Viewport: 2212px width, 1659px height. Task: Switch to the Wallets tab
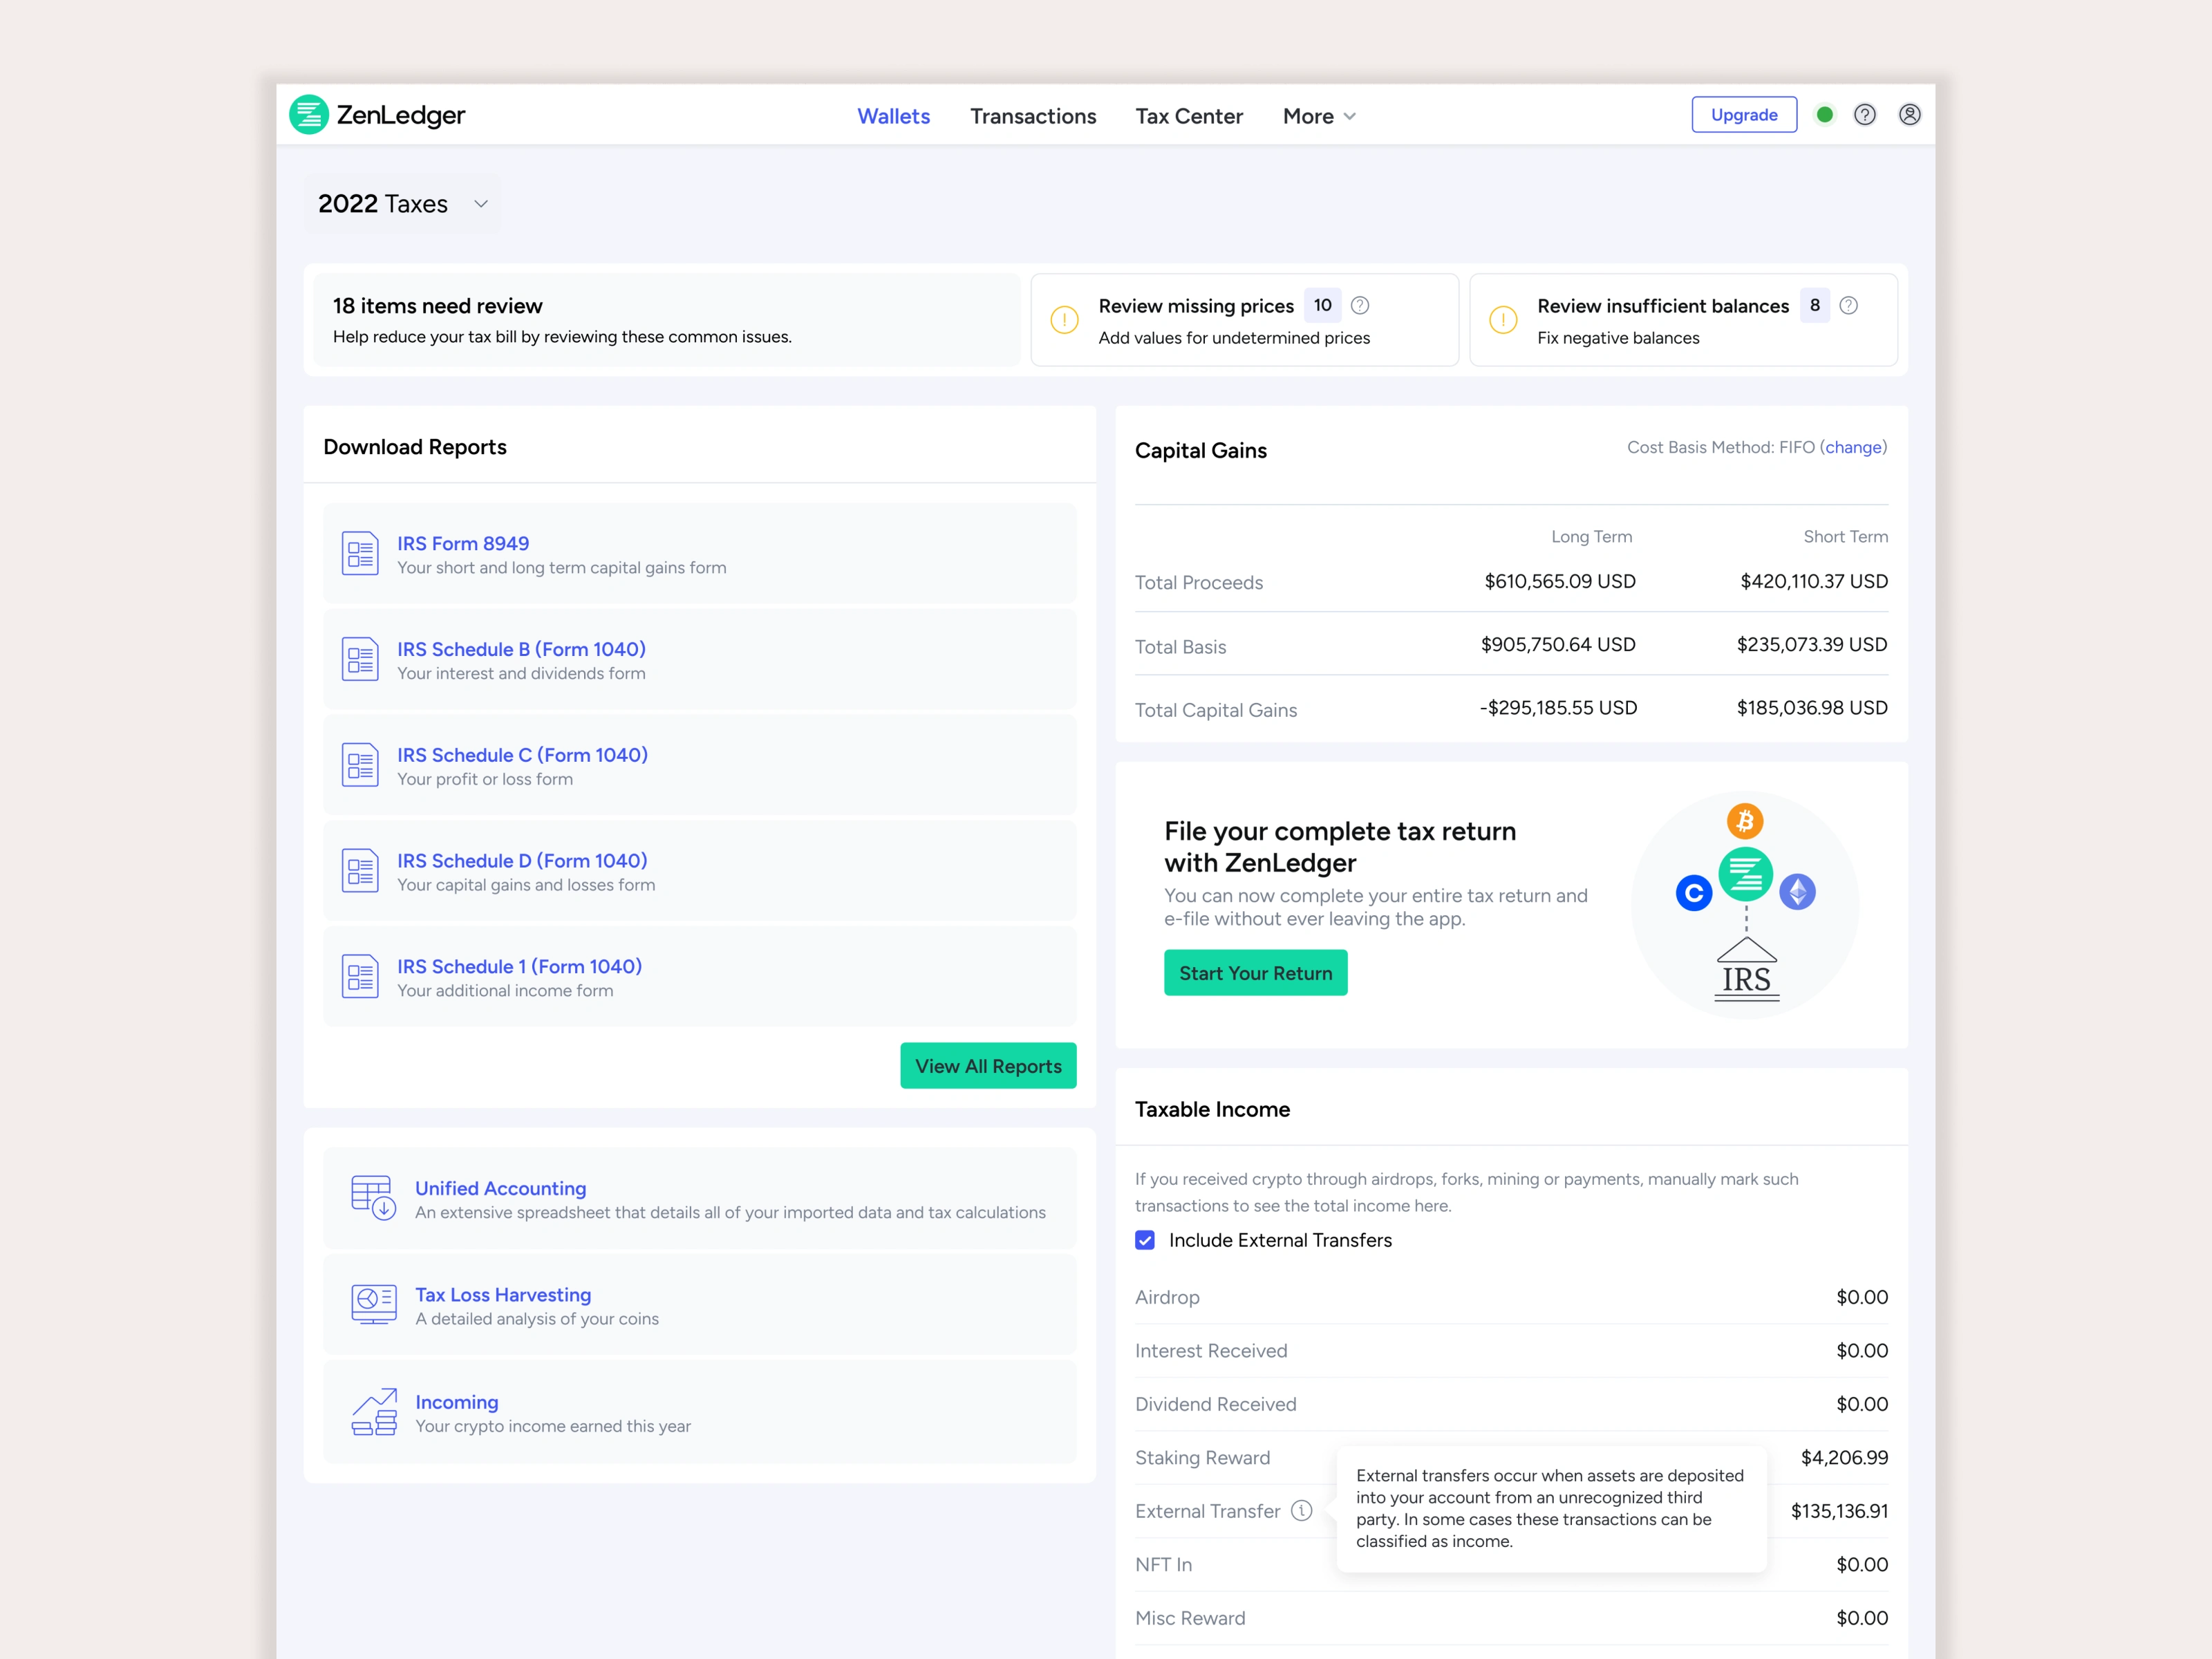pyautogui.click(x=893, y=116)
